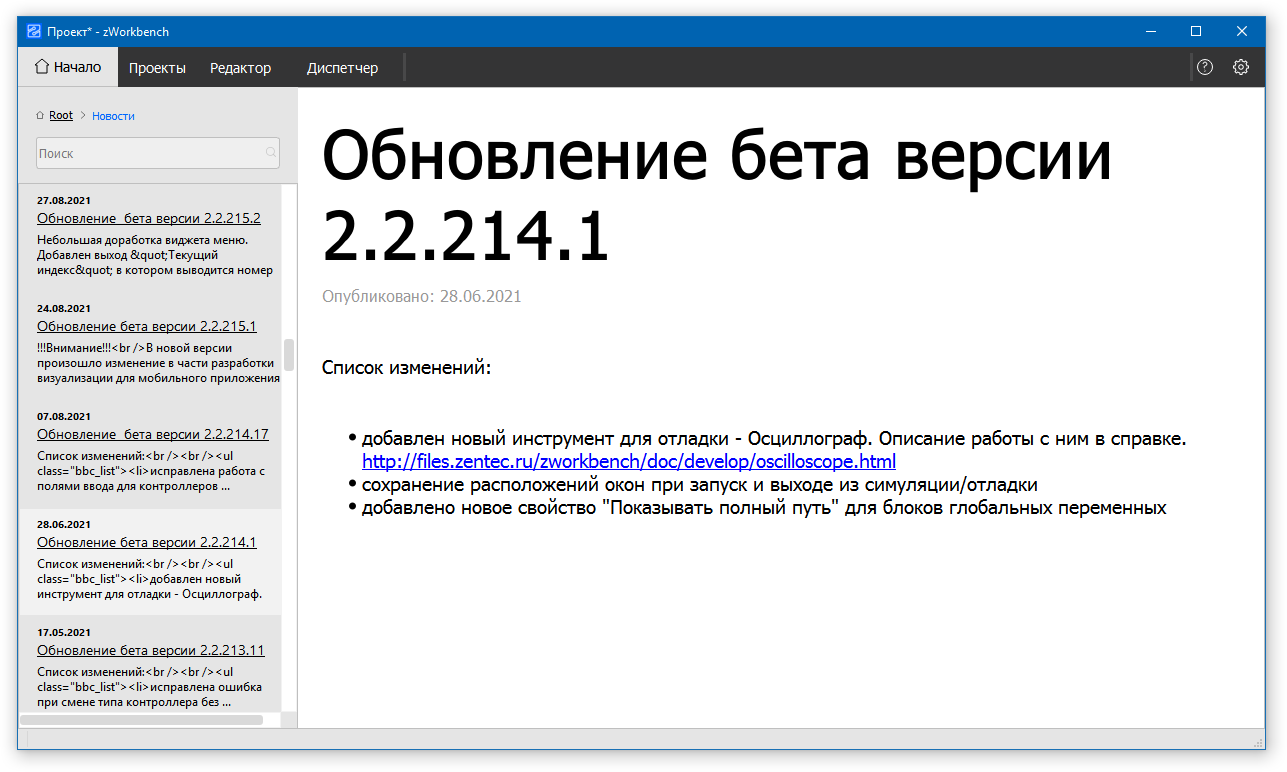Open news item Обновление бета версии 2.2.215.1
This screenshot has height=772, width=1287.
146,326
